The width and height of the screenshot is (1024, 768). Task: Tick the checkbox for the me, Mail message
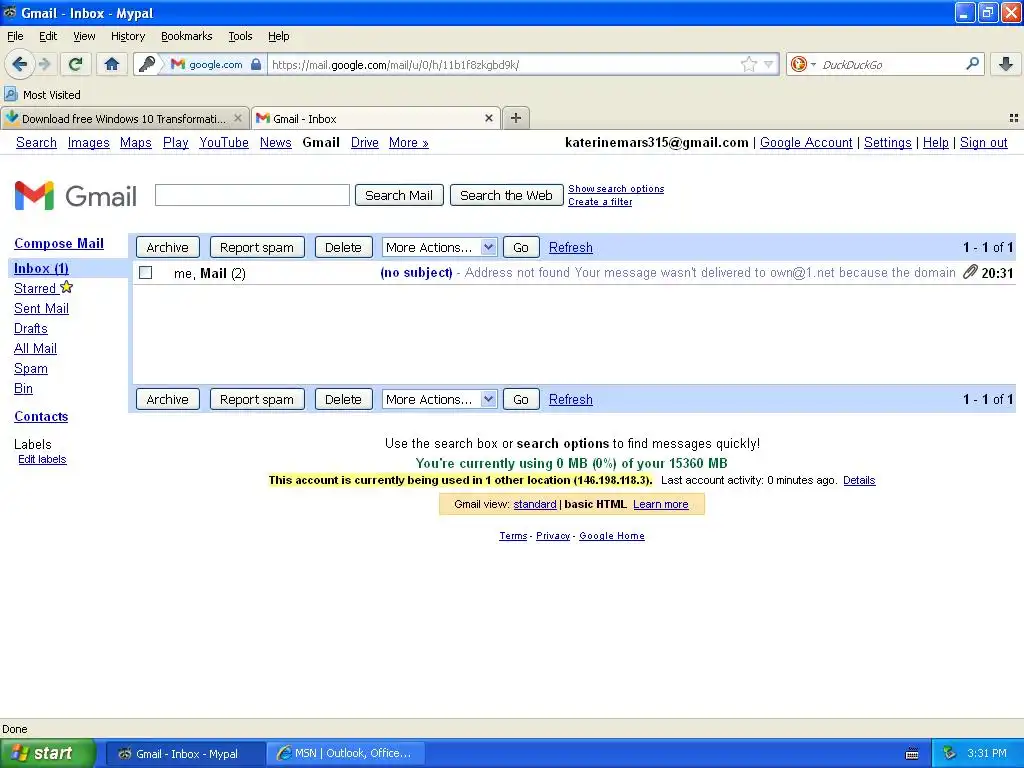(x=146, y=272)
